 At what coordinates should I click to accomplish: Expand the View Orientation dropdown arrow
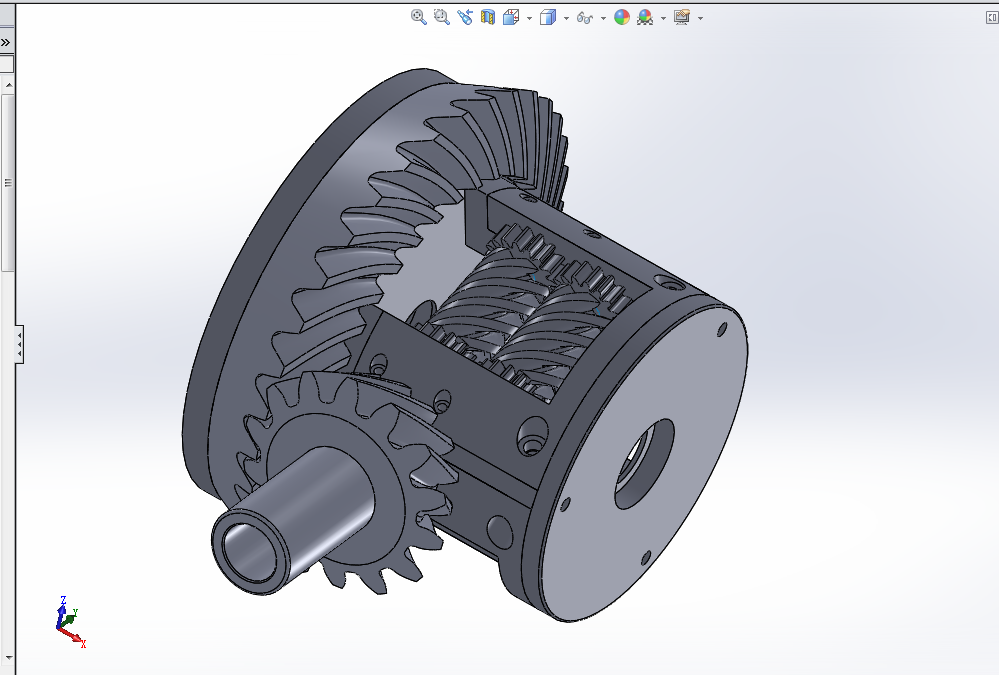[529, 18]
